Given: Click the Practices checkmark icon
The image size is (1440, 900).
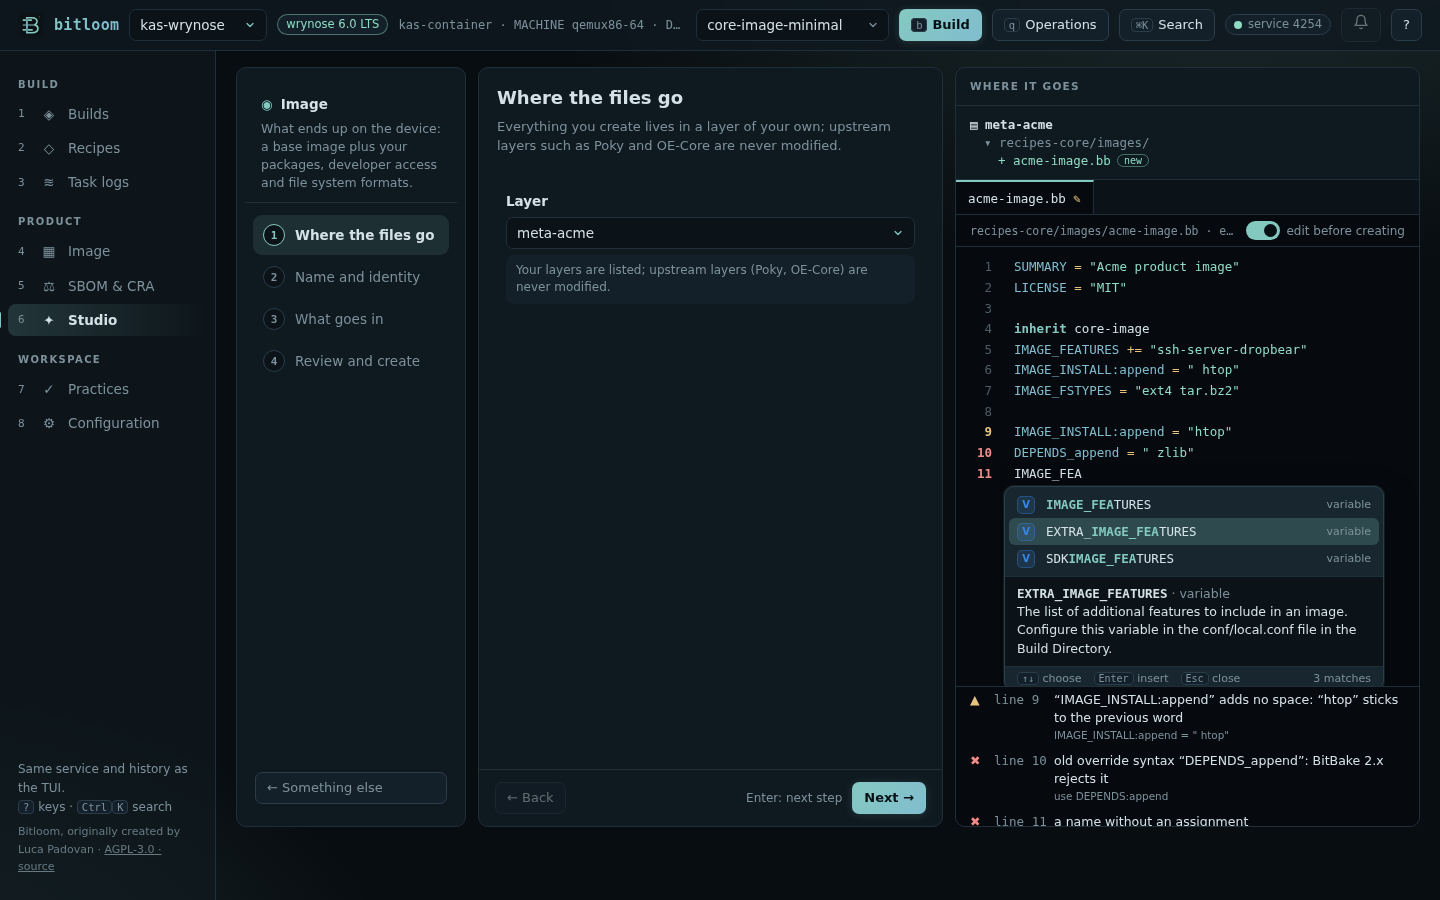Looking at the screenshot, I should 49,390.
